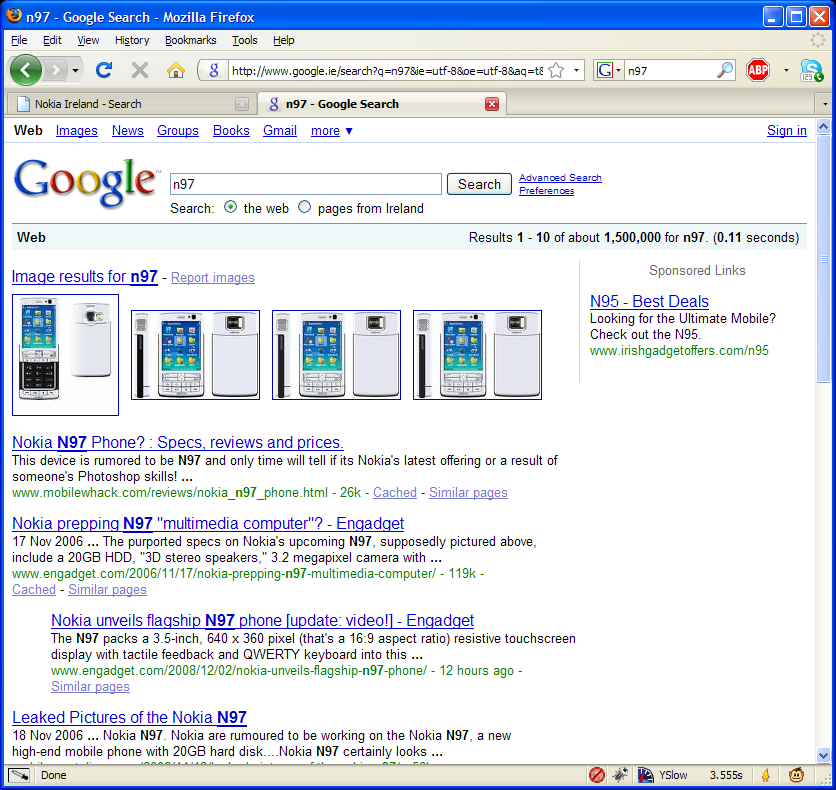
Task: Click the magnifier icon in the toolbar search box
Action: 725,70
